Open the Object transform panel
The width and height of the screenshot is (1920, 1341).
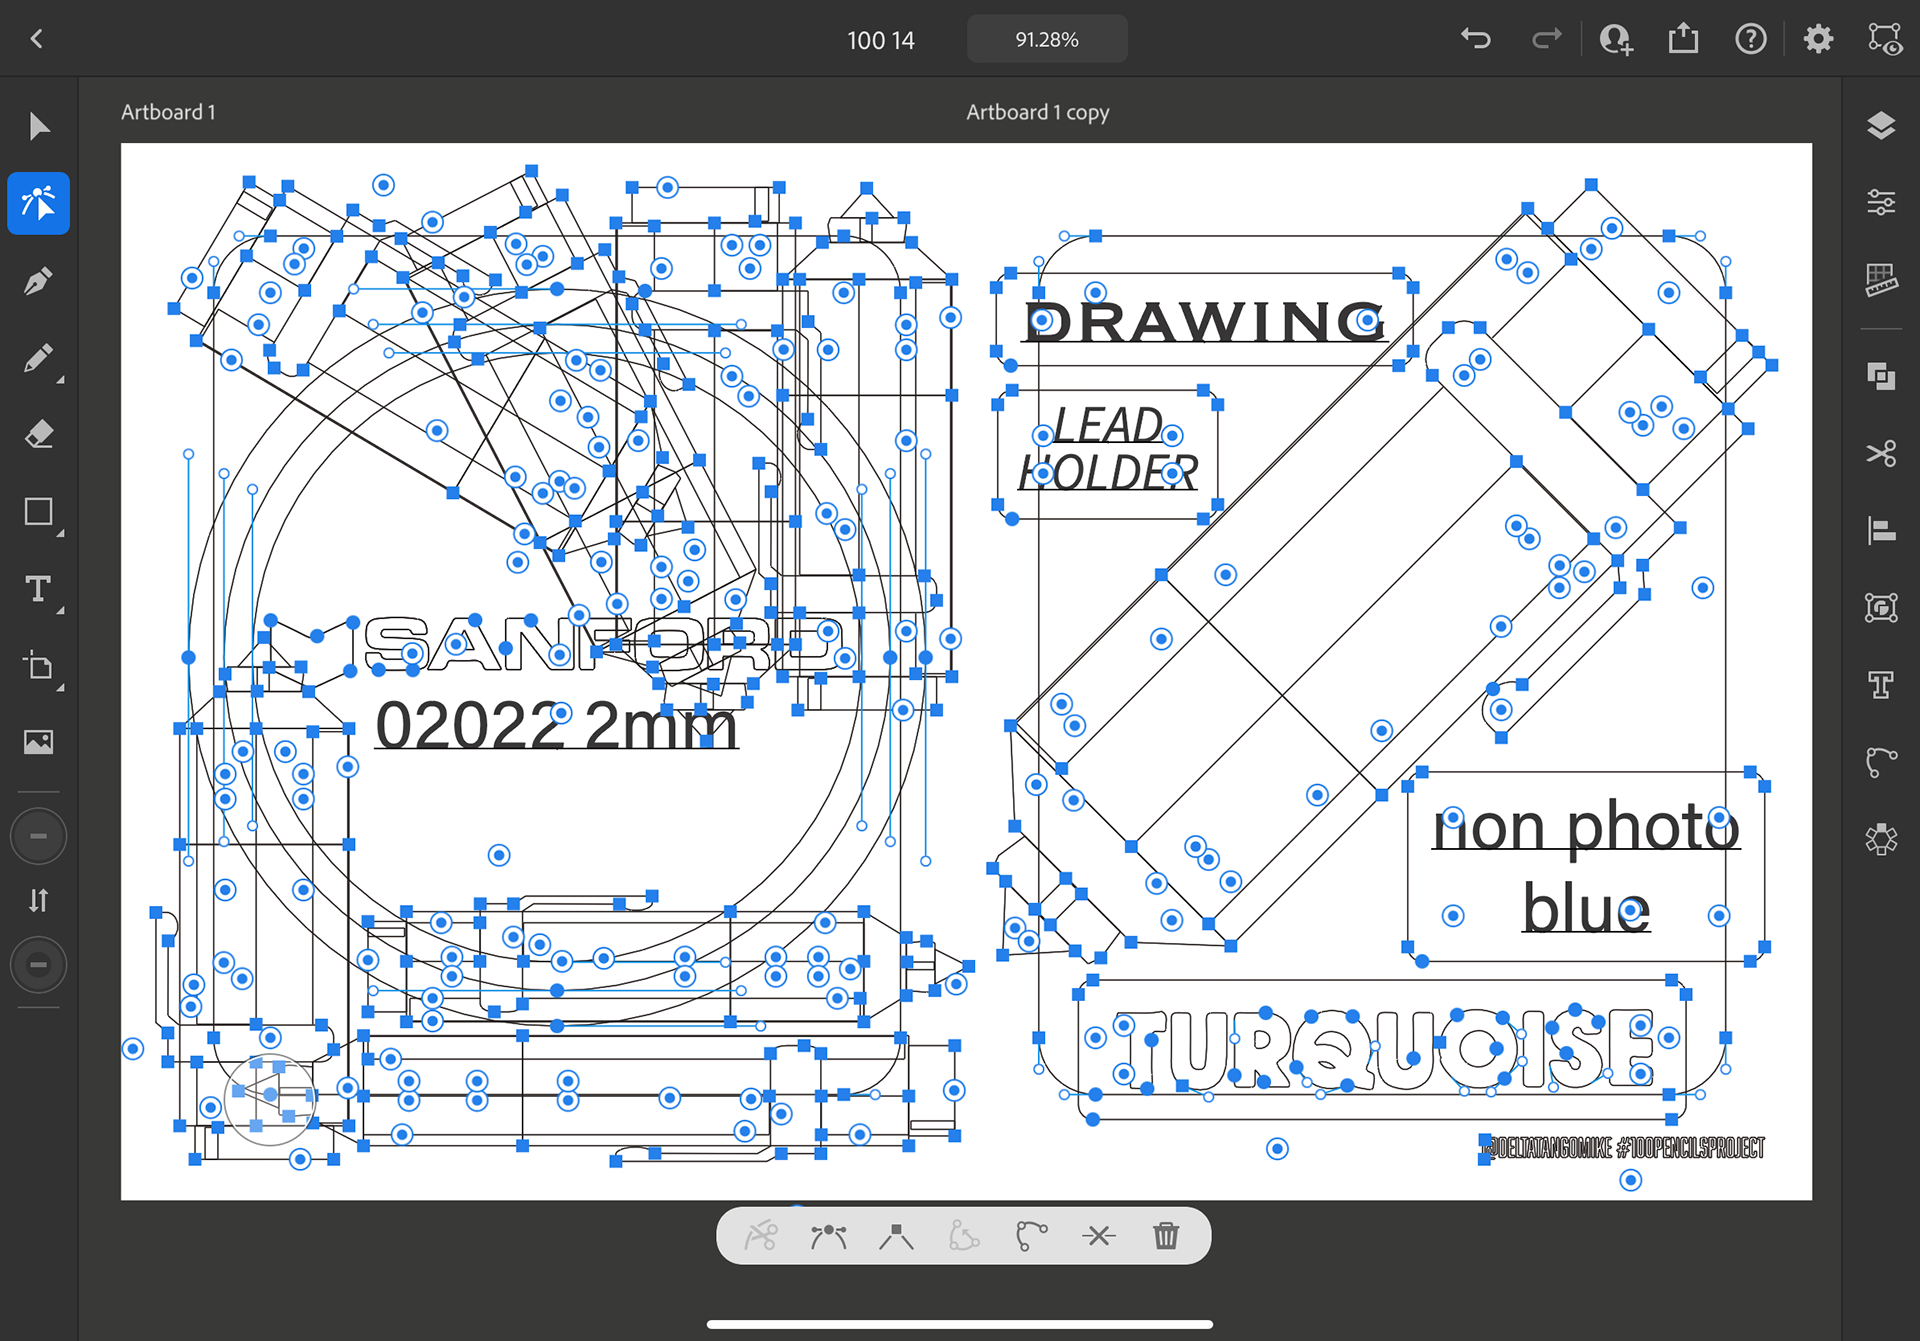click(1881, 607)
